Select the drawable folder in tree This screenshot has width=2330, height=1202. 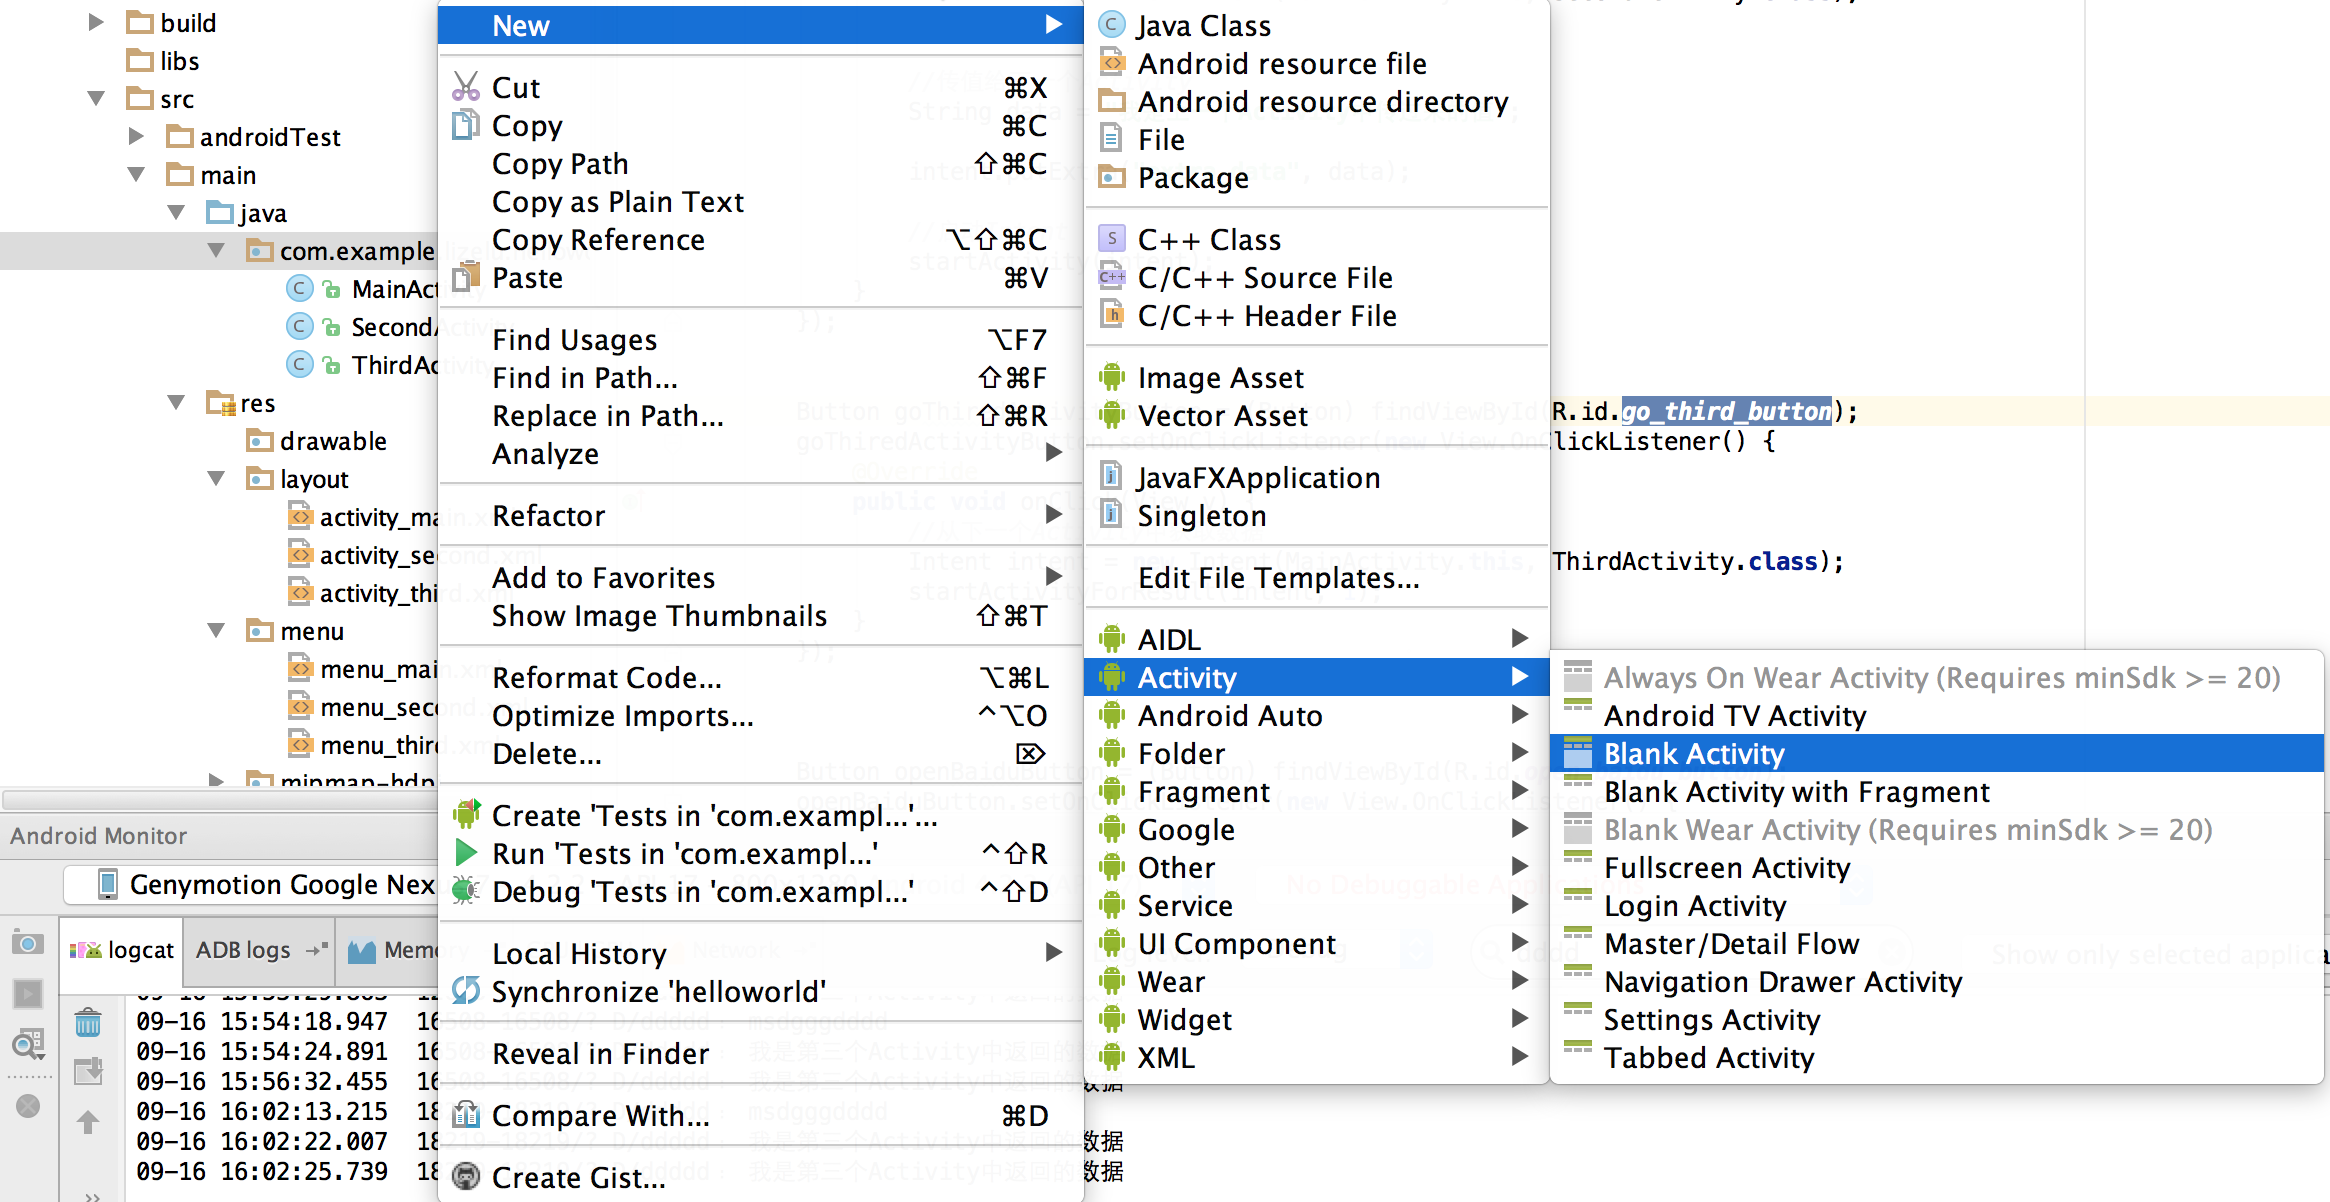(332, 441)
